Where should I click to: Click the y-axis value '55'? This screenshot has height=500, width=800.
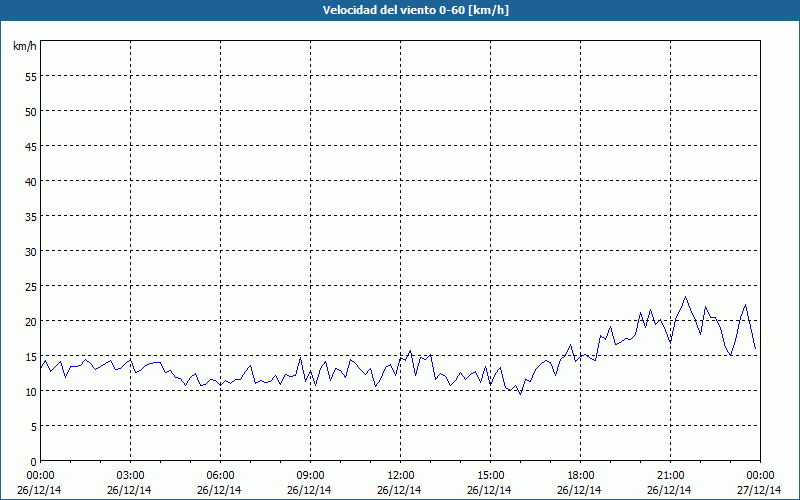click(31, 77)
